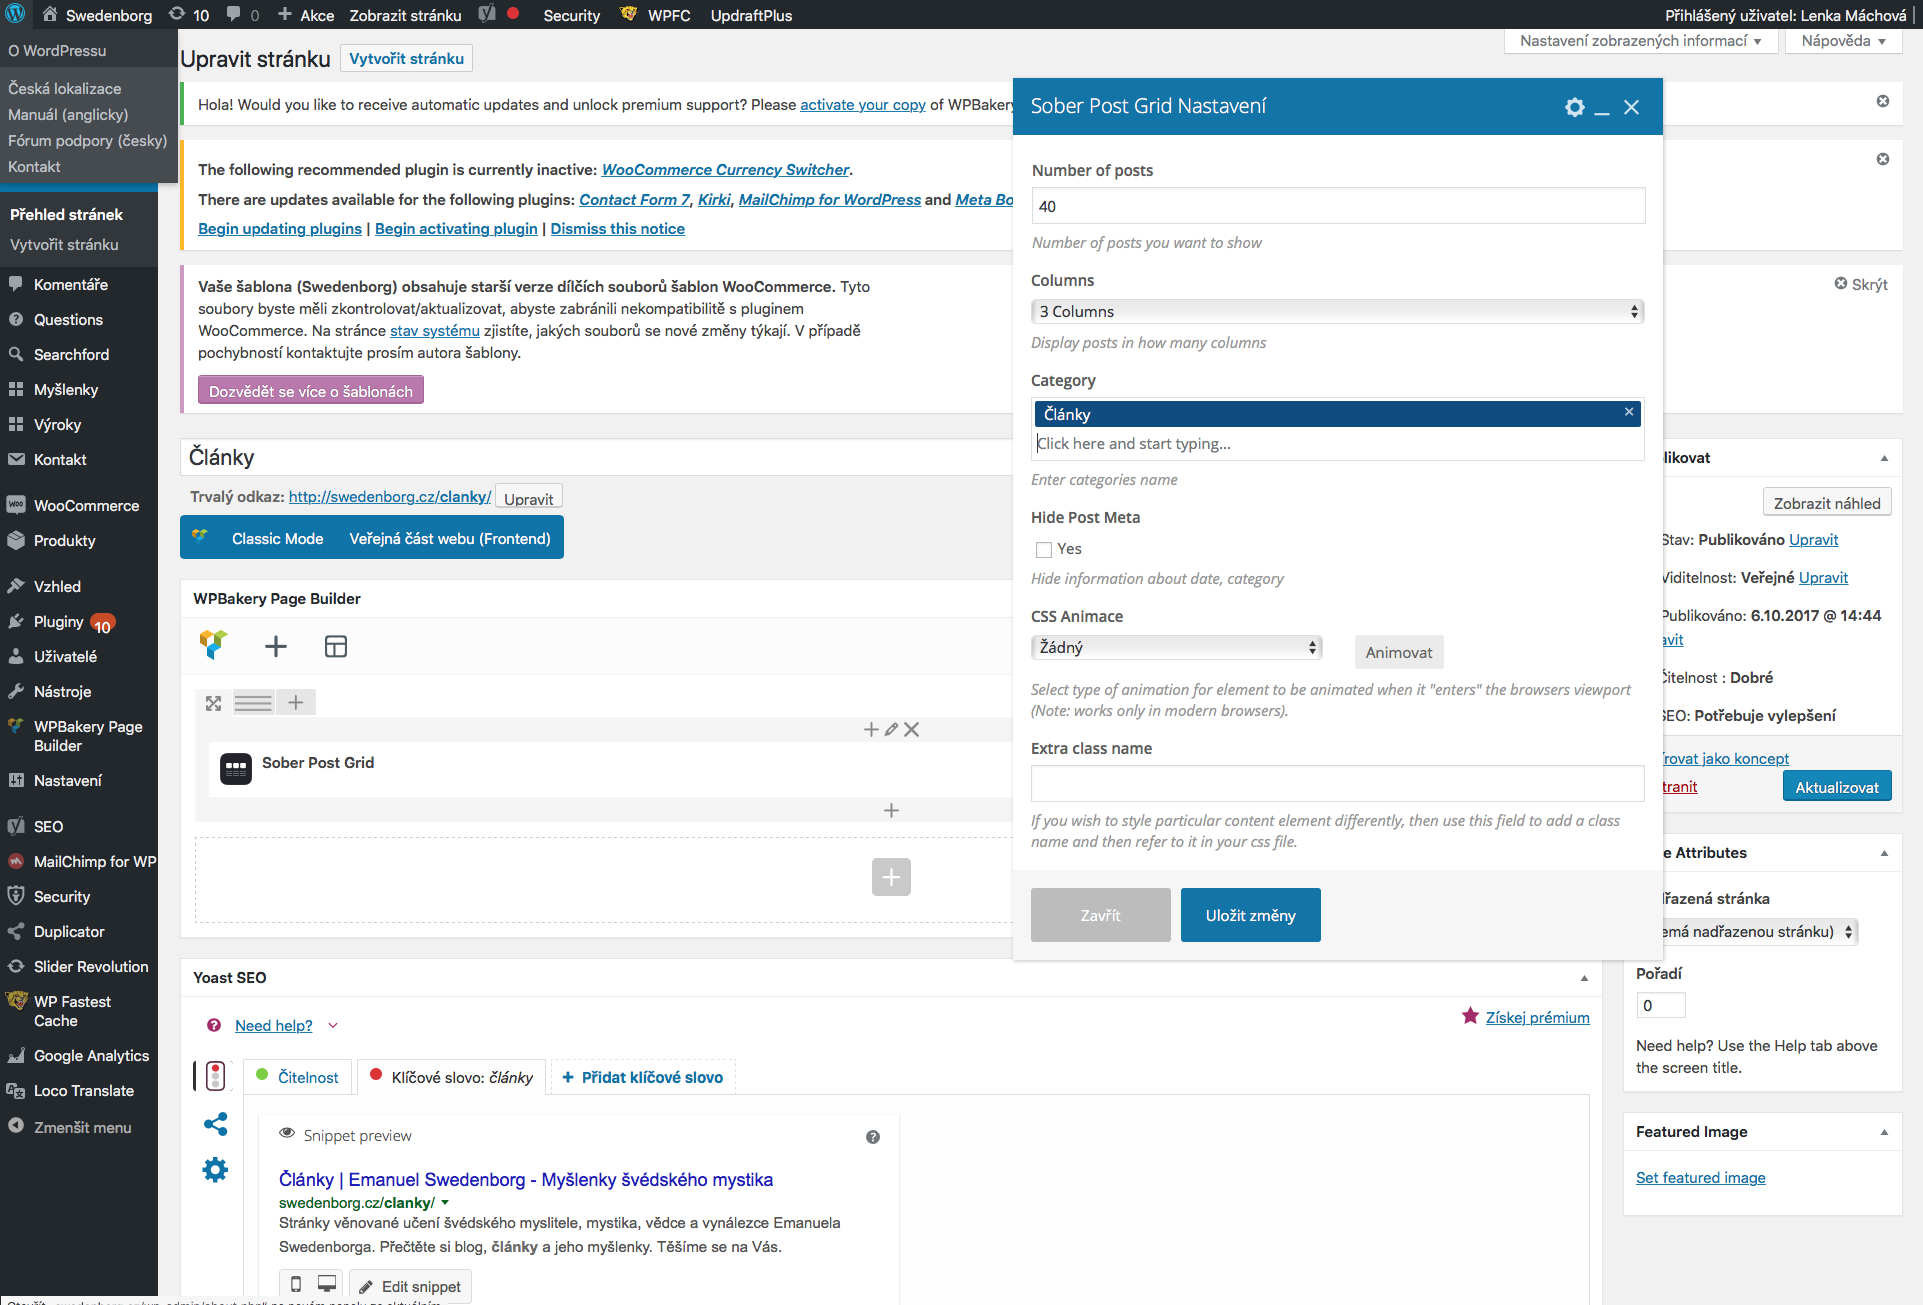Collapse the Yoast SEO metabox
Screen dimensions: 1923x1305
[1584, 978]
